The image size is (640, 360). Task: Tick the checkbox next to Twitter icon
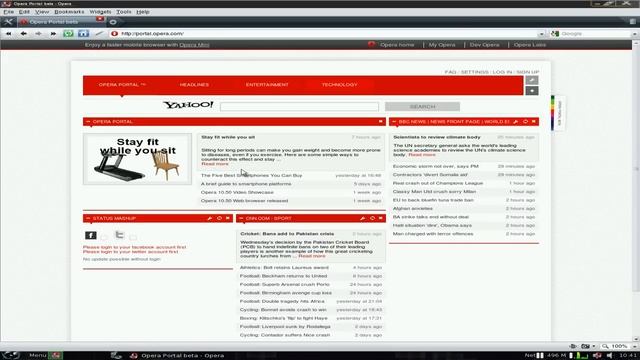click(133, 237)
